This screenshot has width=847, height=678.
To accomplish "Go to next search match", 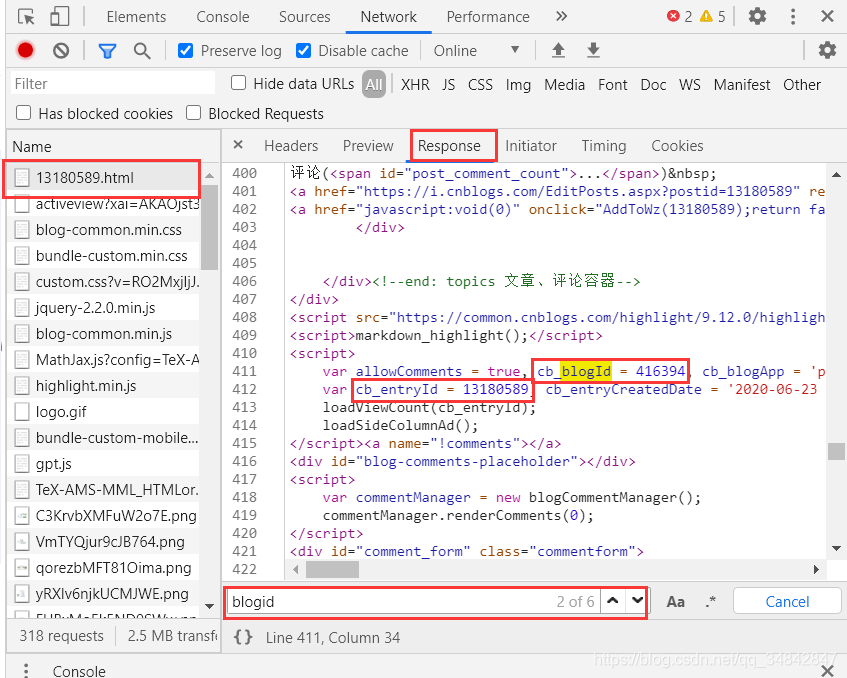I will pyautogui.click(x=637, y=600).
